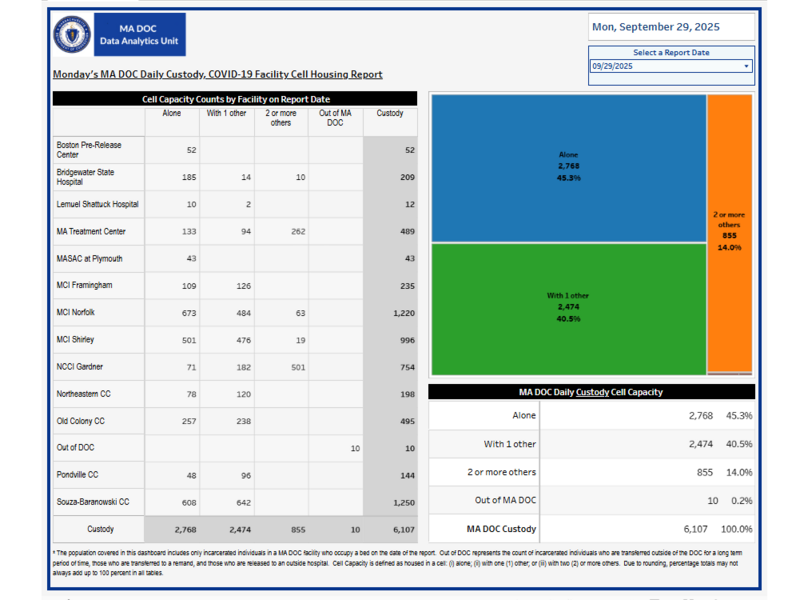The height and width of the screenshot is (600, 800).
Task: Select the Out of MA DOC summary row
Action: [x=591, y=500]
